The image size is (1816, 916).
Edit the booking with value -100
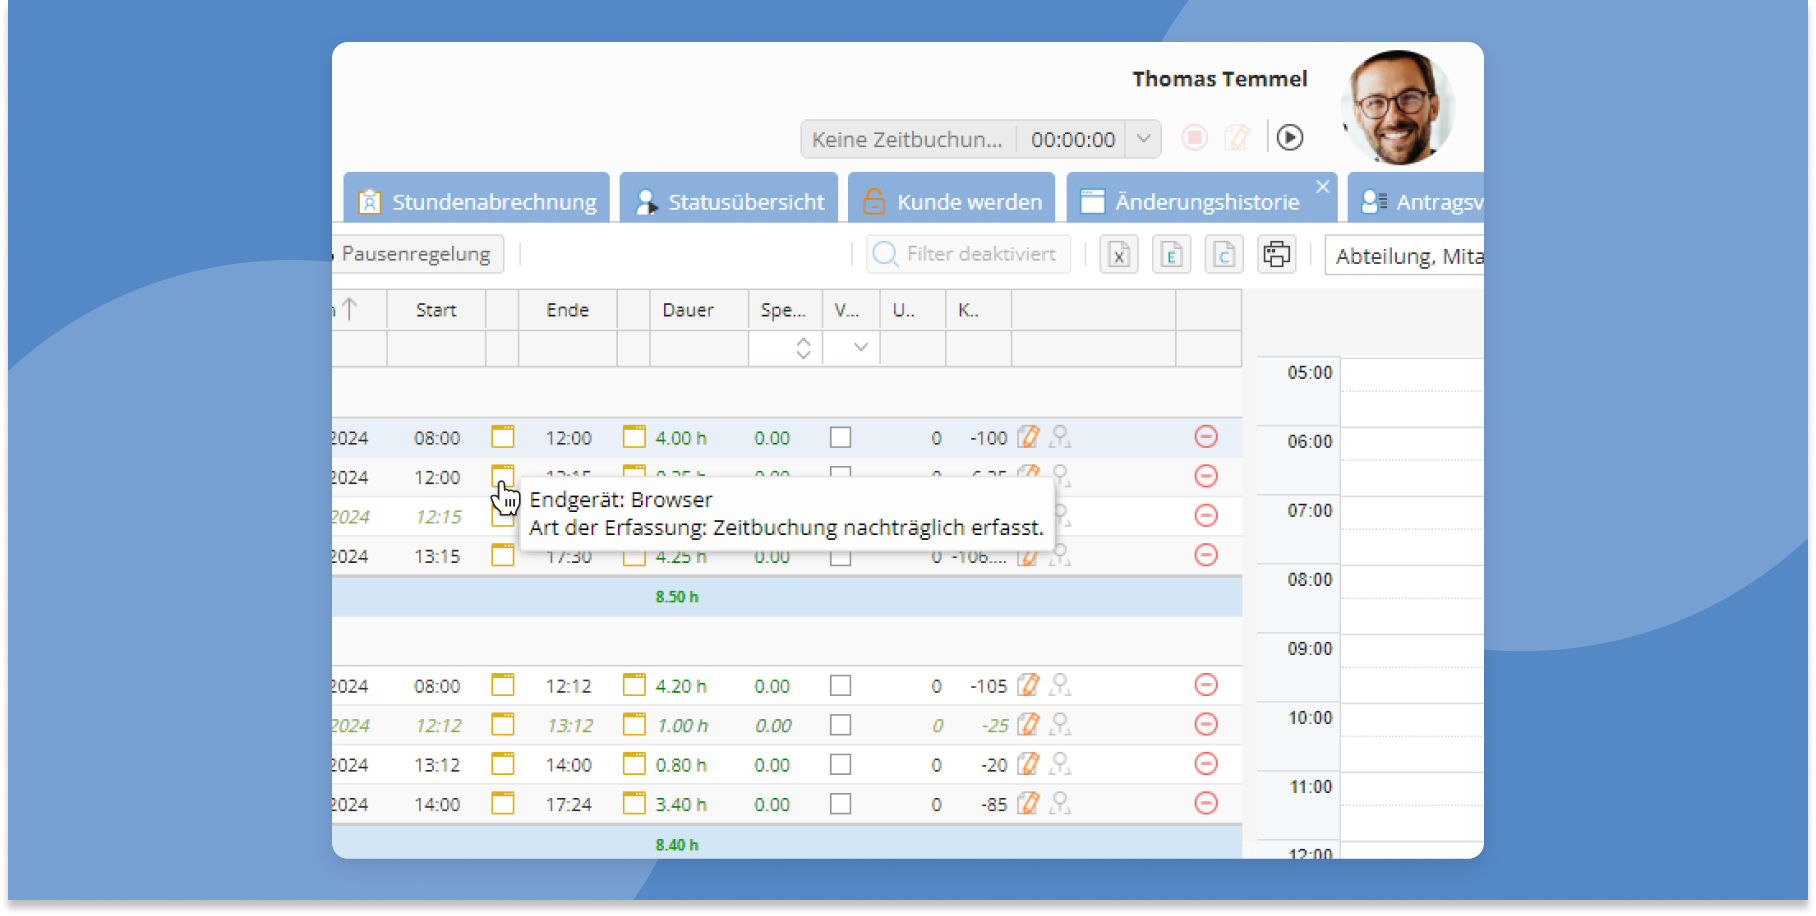click(x=1028, y=437)
